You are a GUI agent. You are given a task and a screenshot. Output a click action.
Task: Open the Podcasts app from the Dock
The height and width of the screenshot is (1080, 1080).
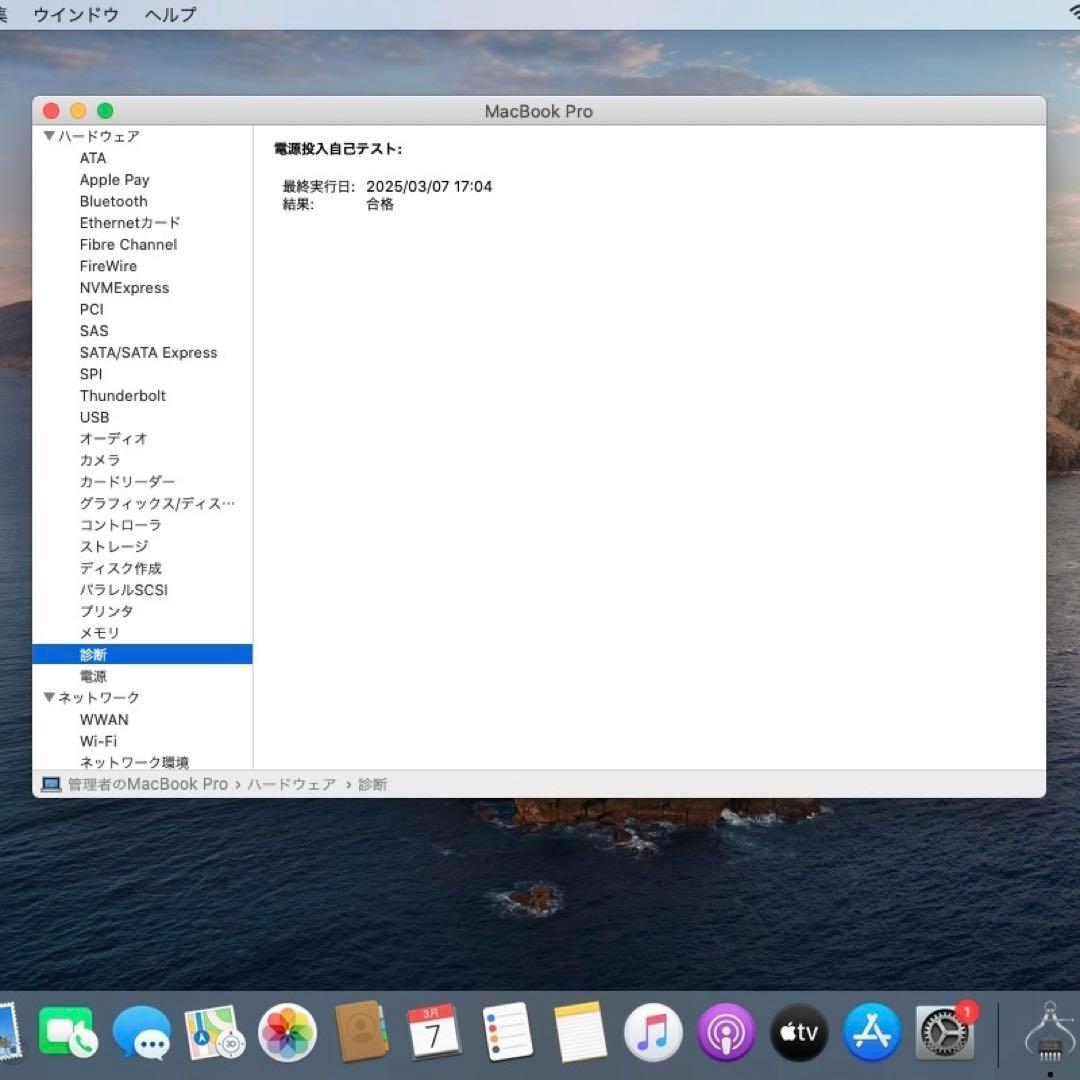[726, 1031]
